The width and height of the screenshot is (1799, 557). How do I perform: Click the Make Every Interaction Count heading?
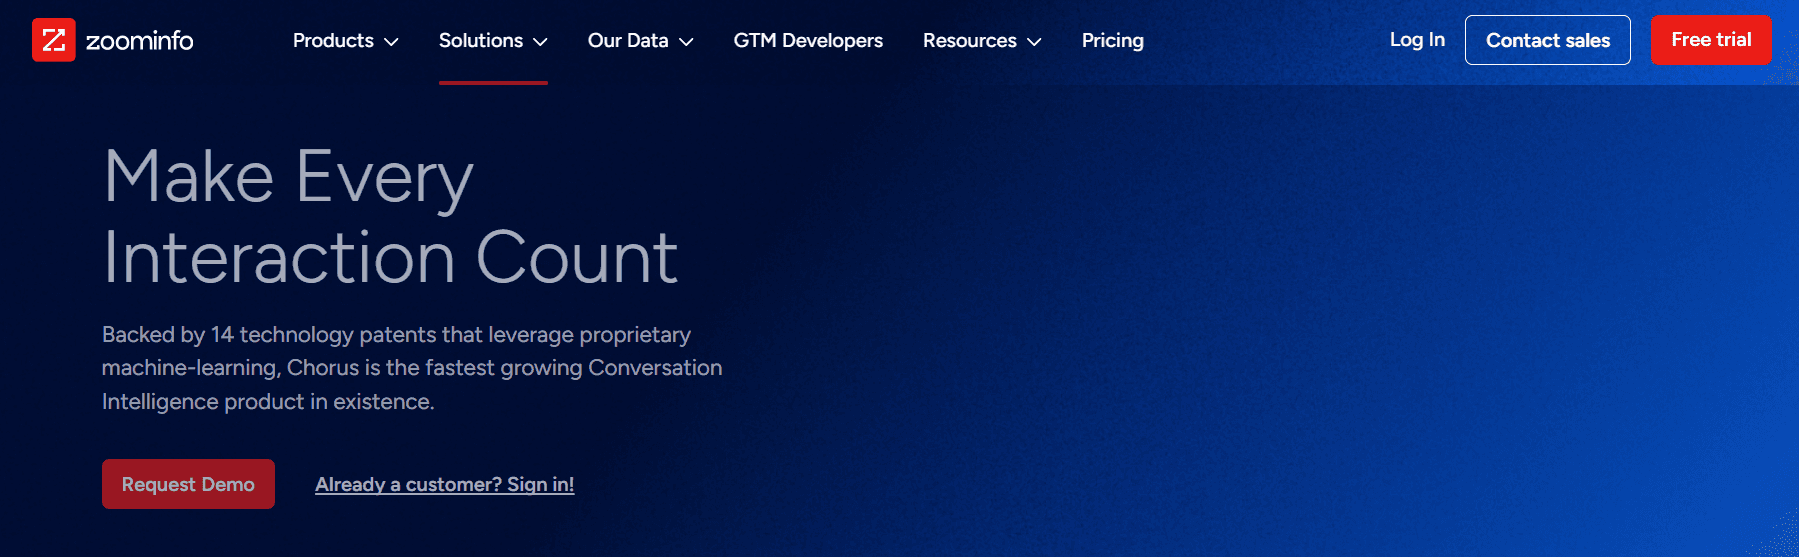pos(391,217)
